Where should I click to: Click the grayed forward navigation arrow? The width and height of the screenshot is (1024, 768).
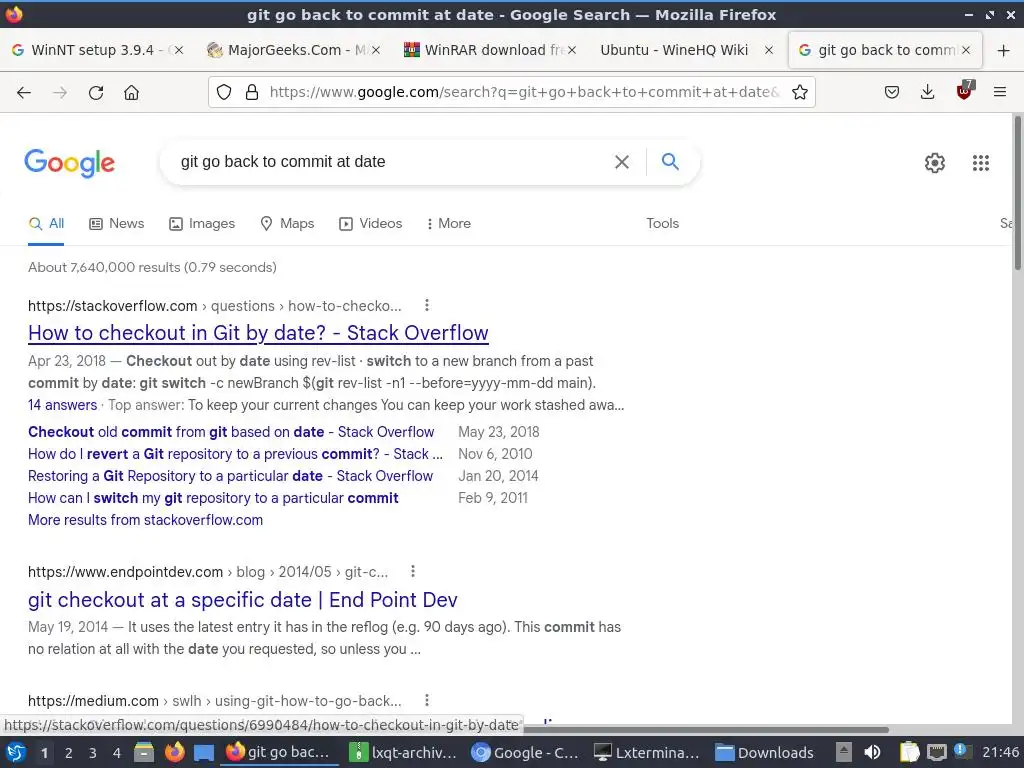click(60, 93)
